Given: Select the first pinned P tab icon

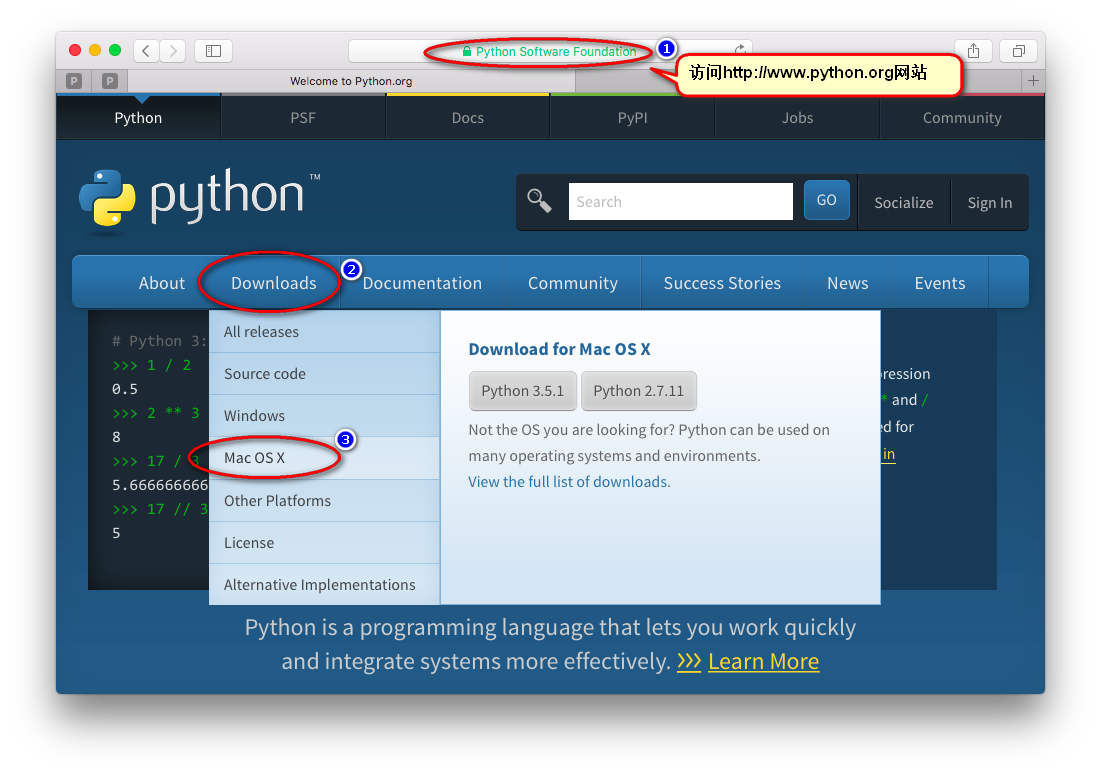Looking at the screenshot, I should coord(73,81).
